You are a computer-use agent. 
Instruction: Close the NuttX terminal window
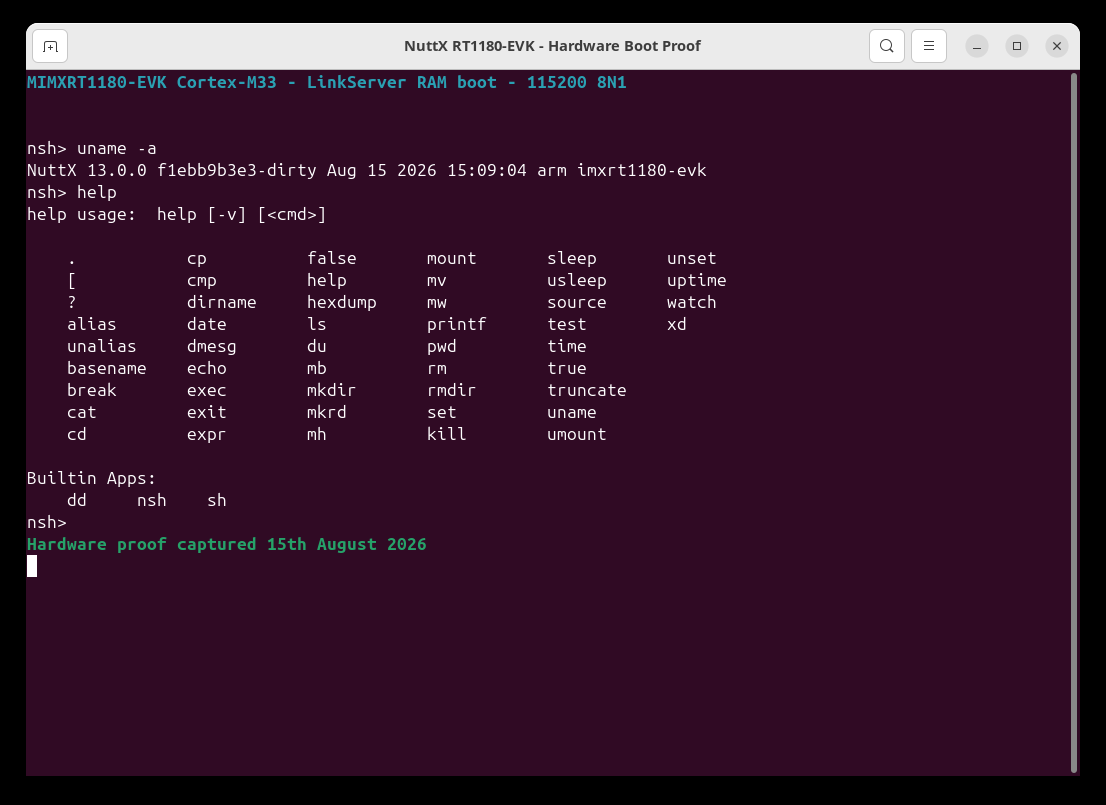1057,47
